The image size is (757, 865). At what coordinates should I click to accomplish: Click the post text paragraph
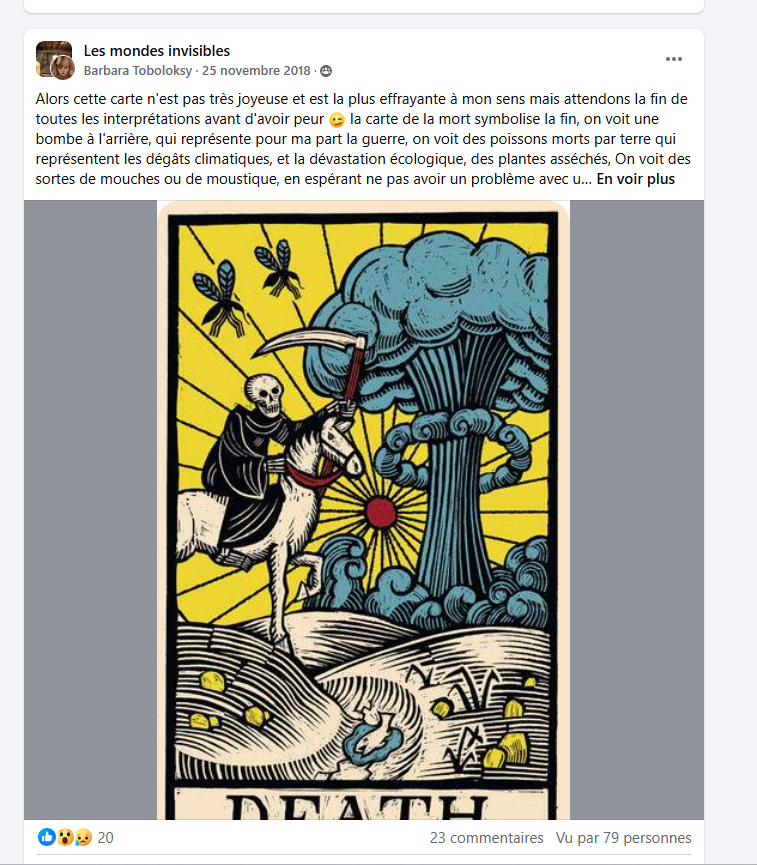pyautogui.click(x=363, y=139)
